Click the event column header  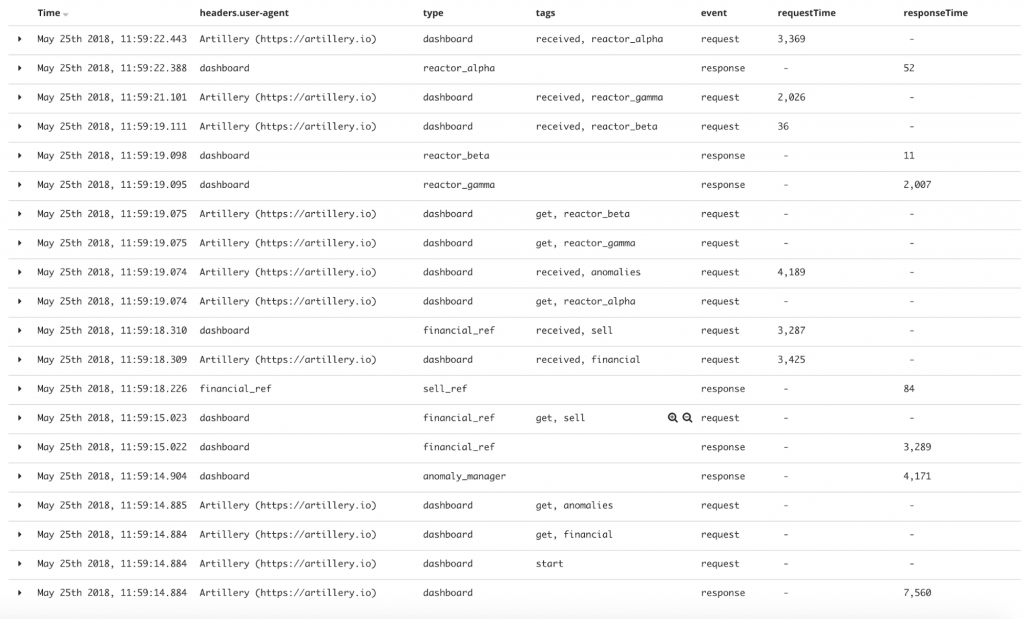click(x=714, y=14)
